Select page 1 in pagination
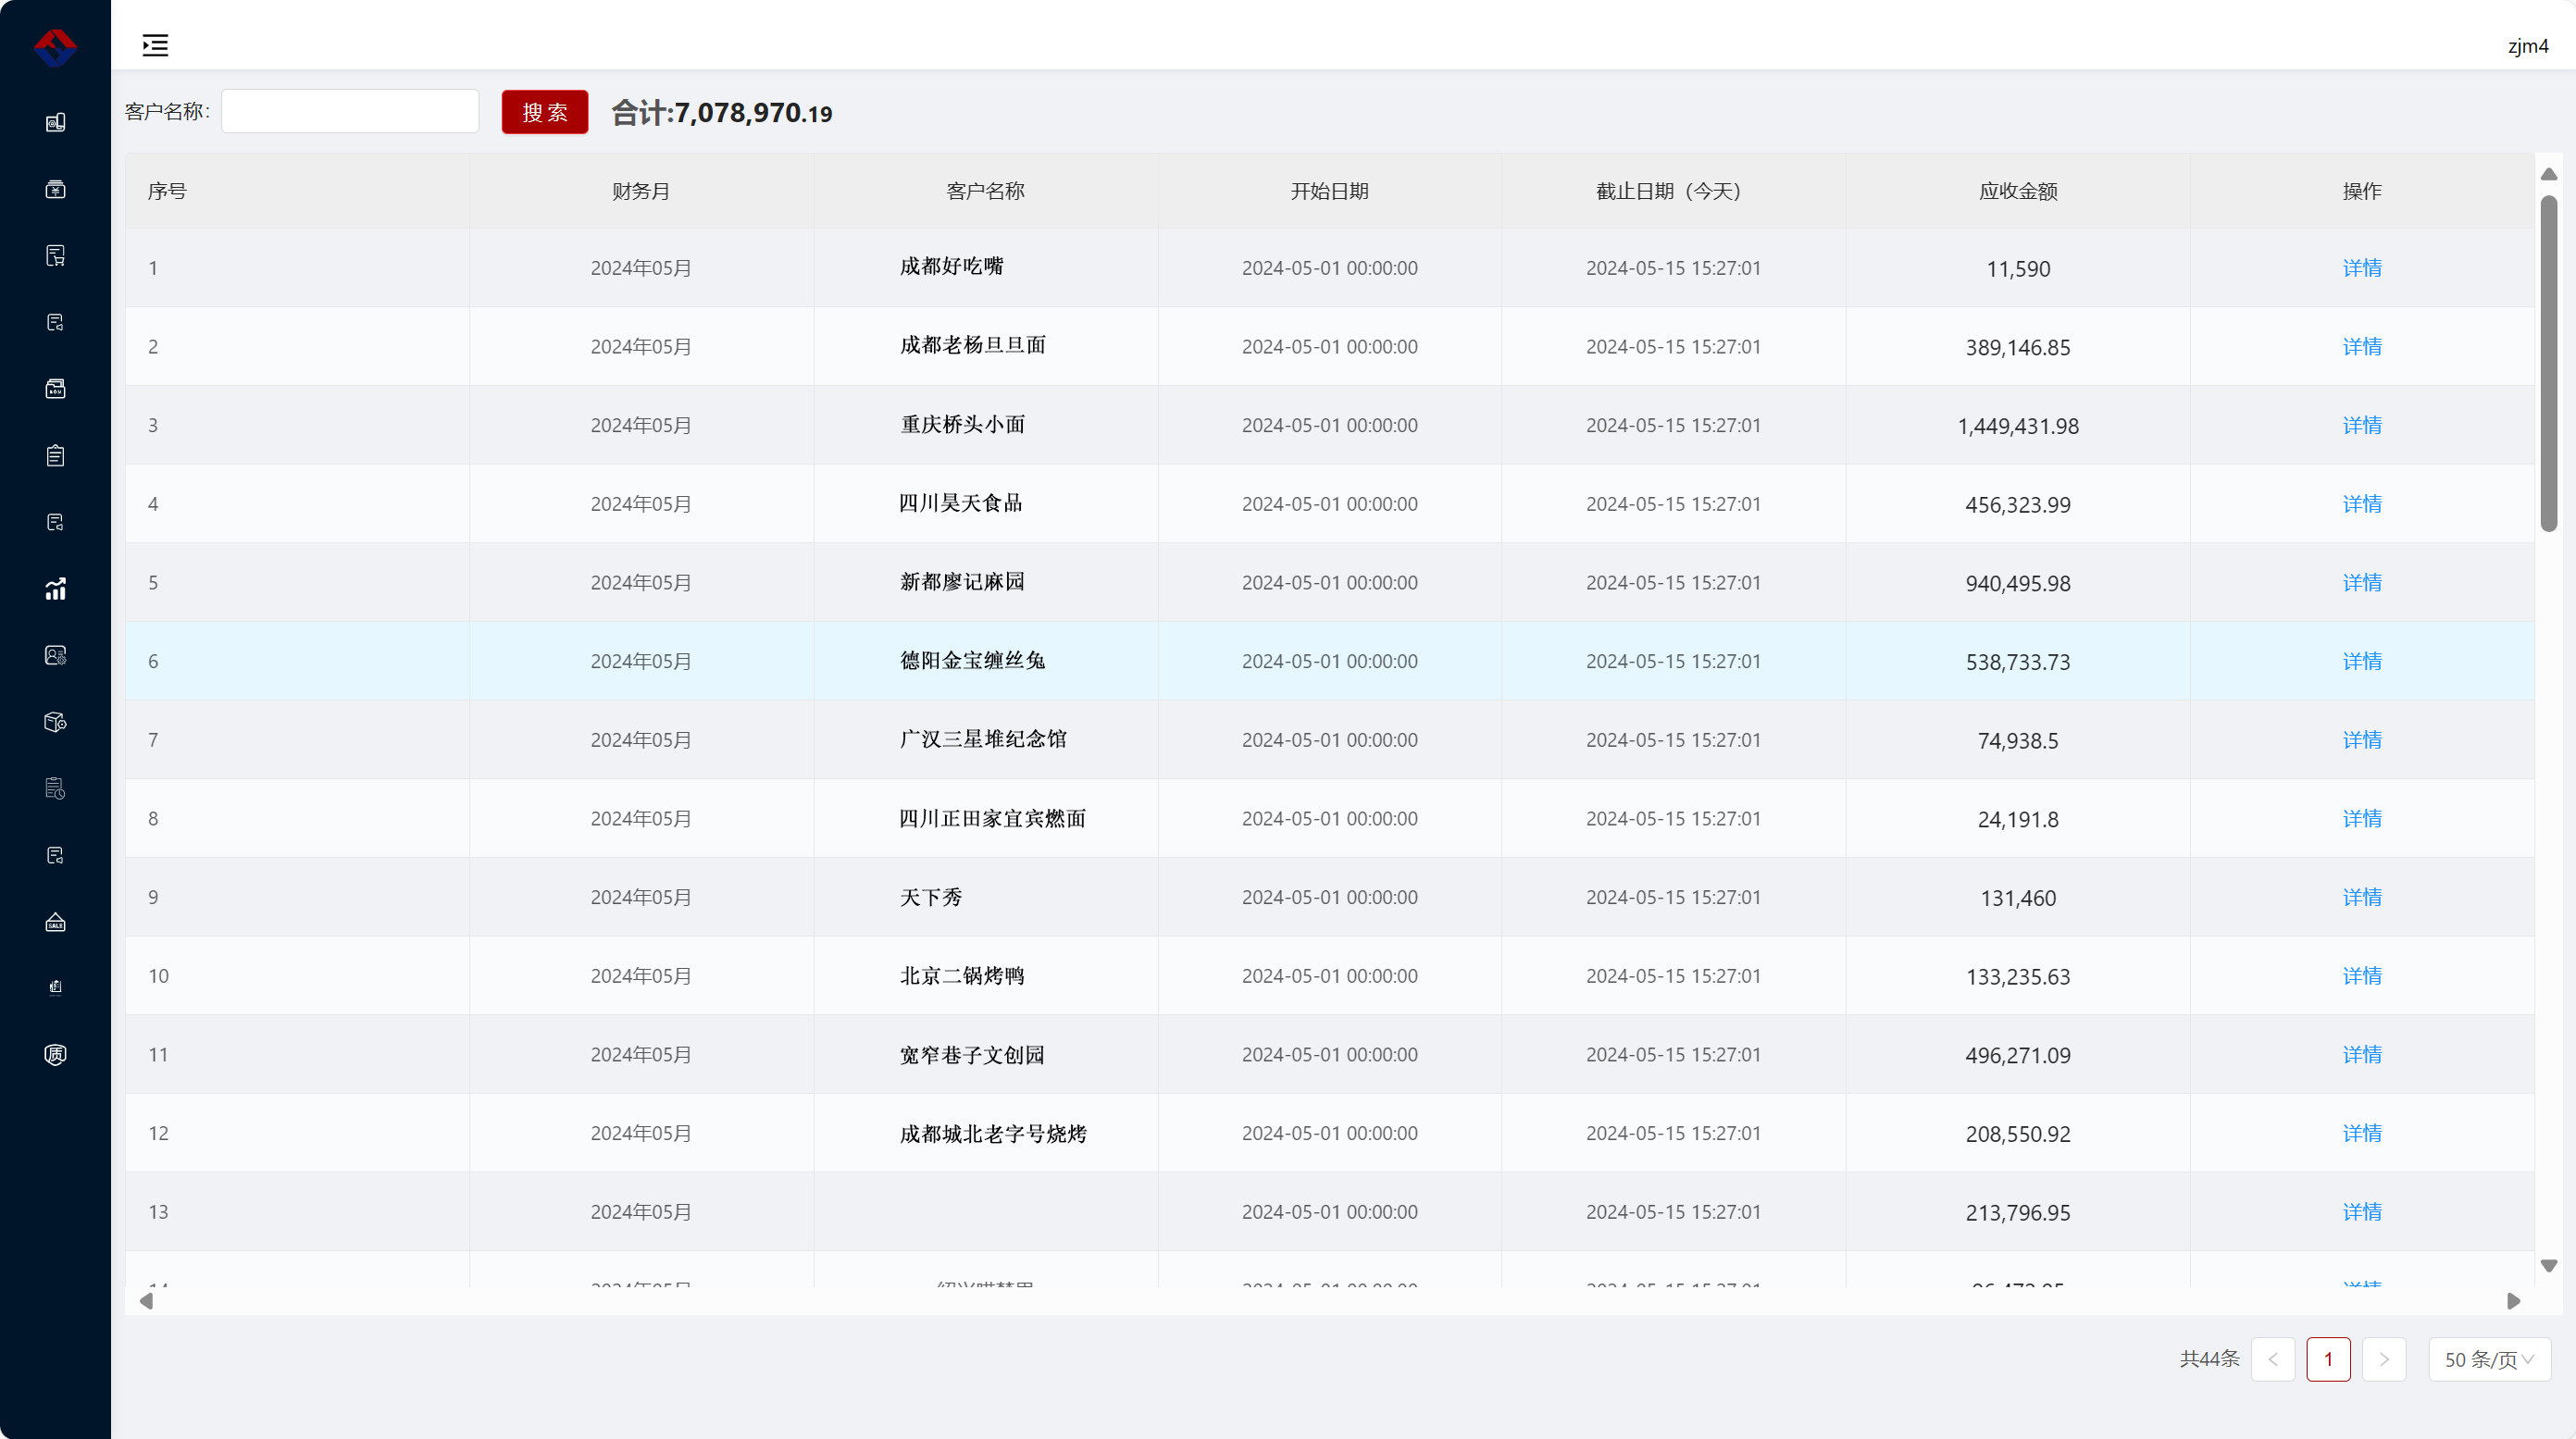This screenshot has height=1439, width=2576. [2328, 1359]
